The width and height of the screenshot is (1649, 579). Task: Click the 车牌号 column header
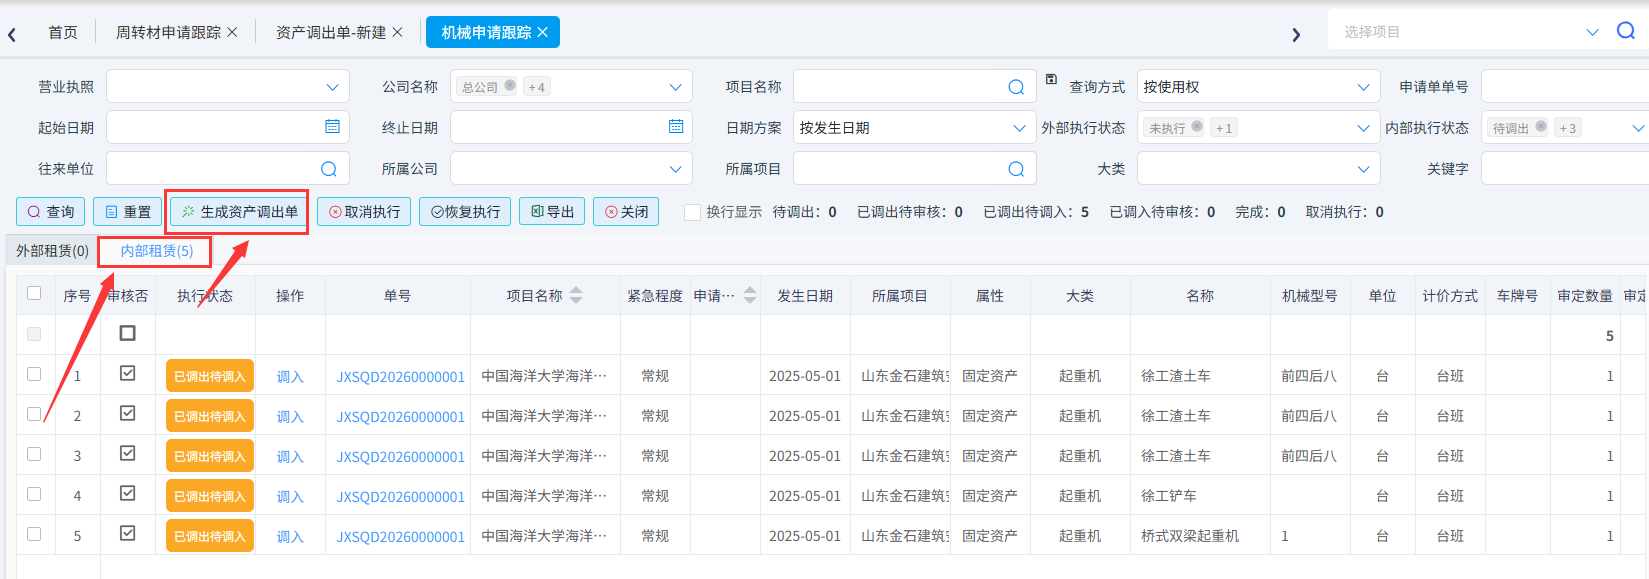point(1517,295)
